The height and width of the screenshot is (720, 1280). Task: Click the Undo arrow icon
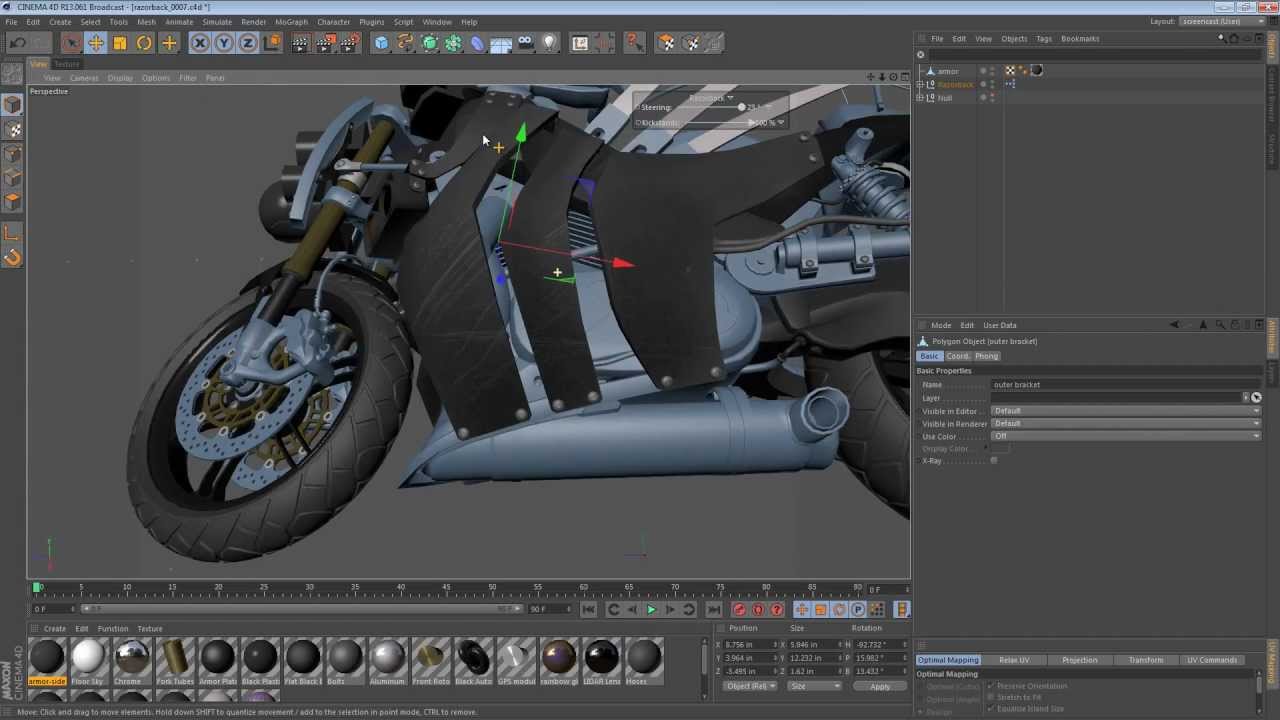pos(17,43)
